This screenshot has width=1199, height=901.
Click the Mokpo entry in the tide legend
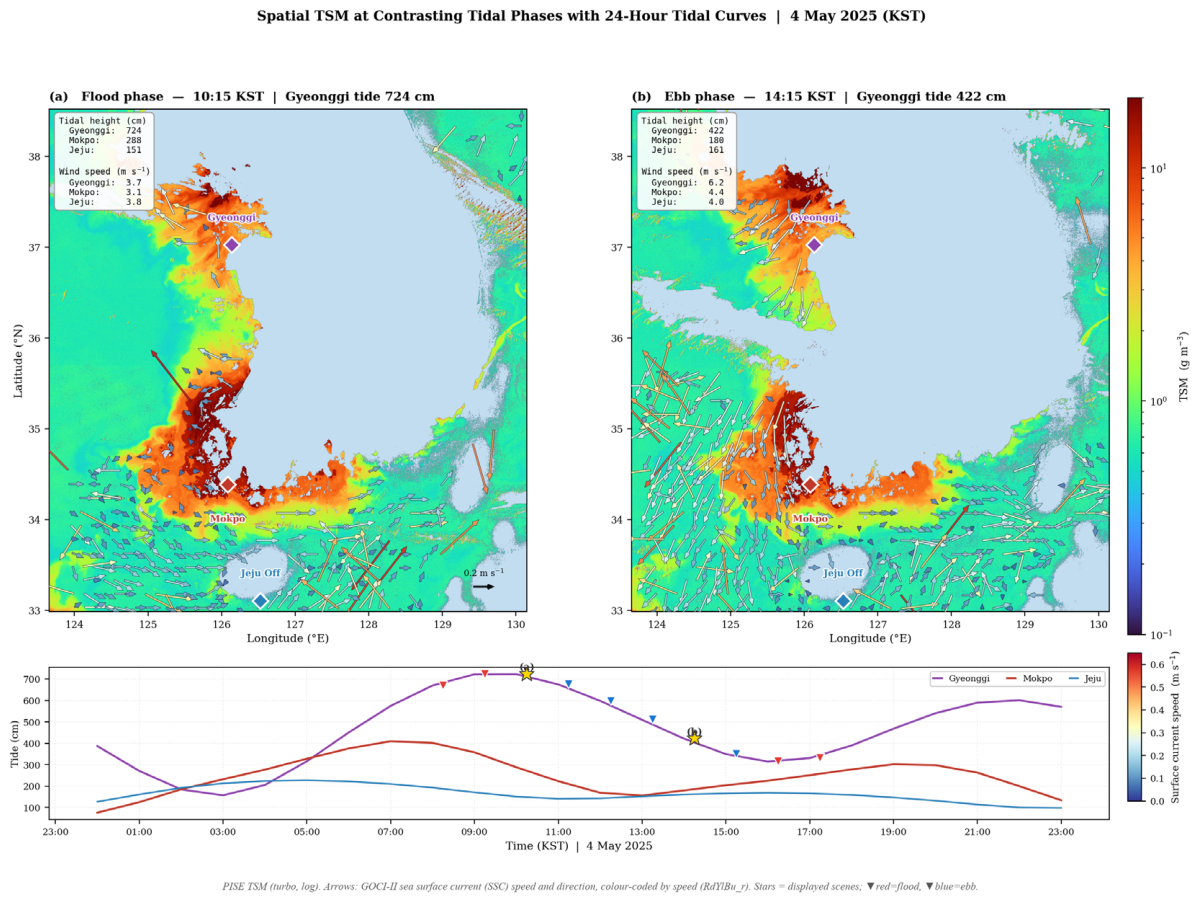[x=1028, y=678]
